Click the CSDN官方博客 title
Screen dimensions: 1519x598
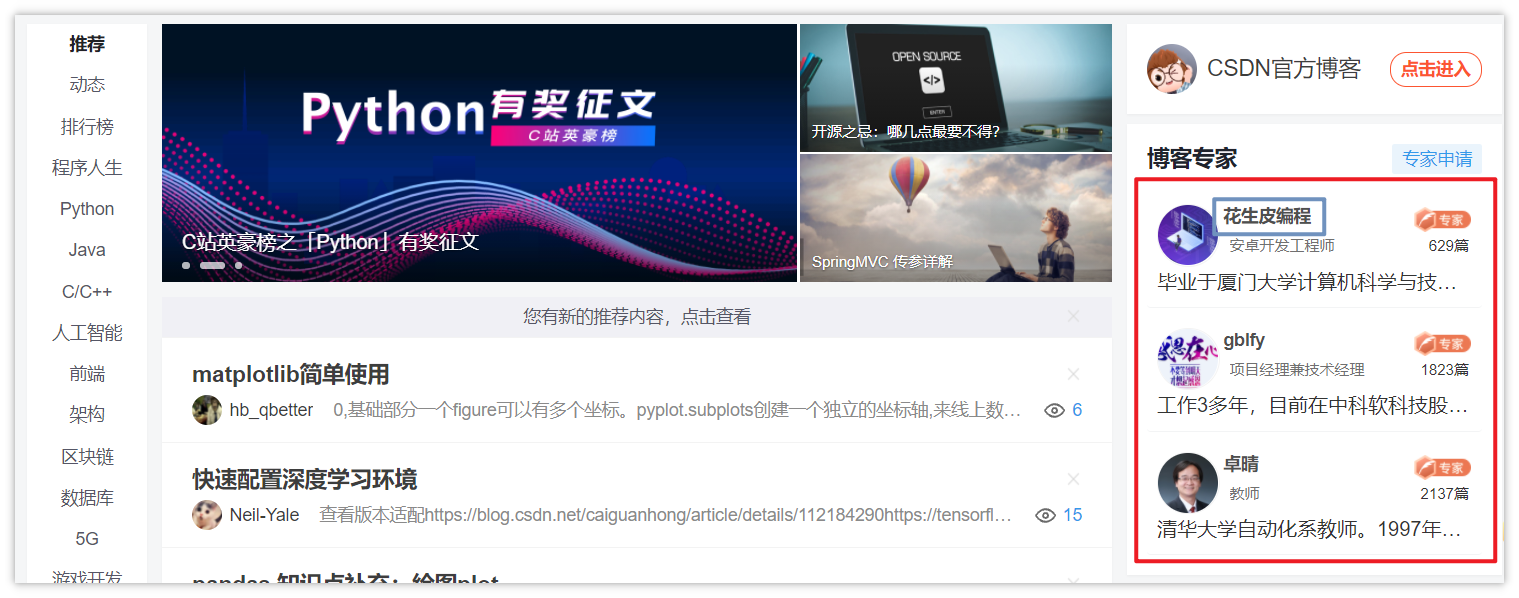pyautogui.click(x=1284, y=69)
